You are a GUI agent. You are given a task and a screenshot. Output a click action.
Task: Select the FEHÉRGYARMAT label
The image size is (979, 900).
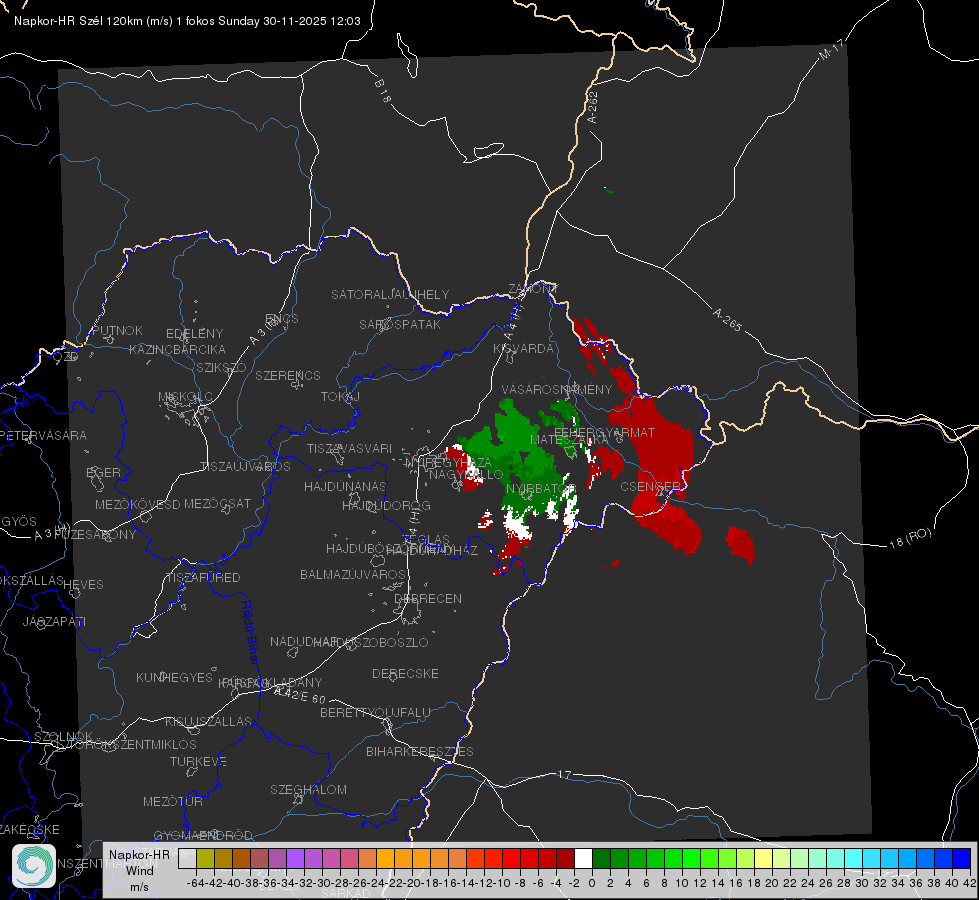click(605, 432)
